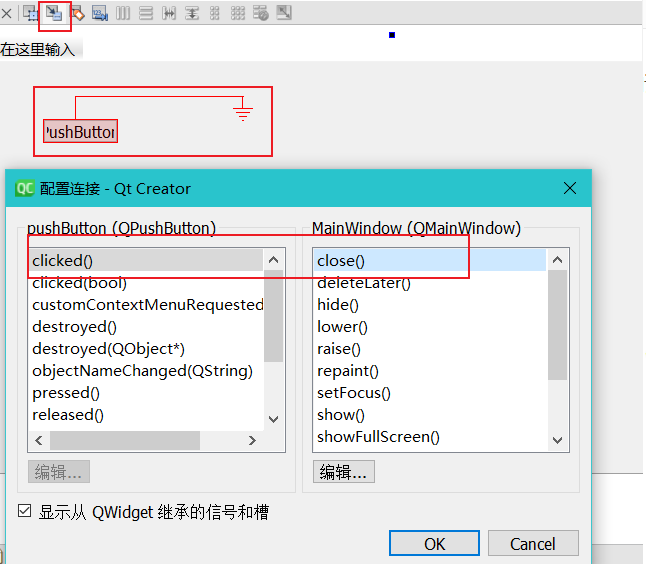Select the setFocus() slot
Screen dimensions: 646x564
(430, 393)
